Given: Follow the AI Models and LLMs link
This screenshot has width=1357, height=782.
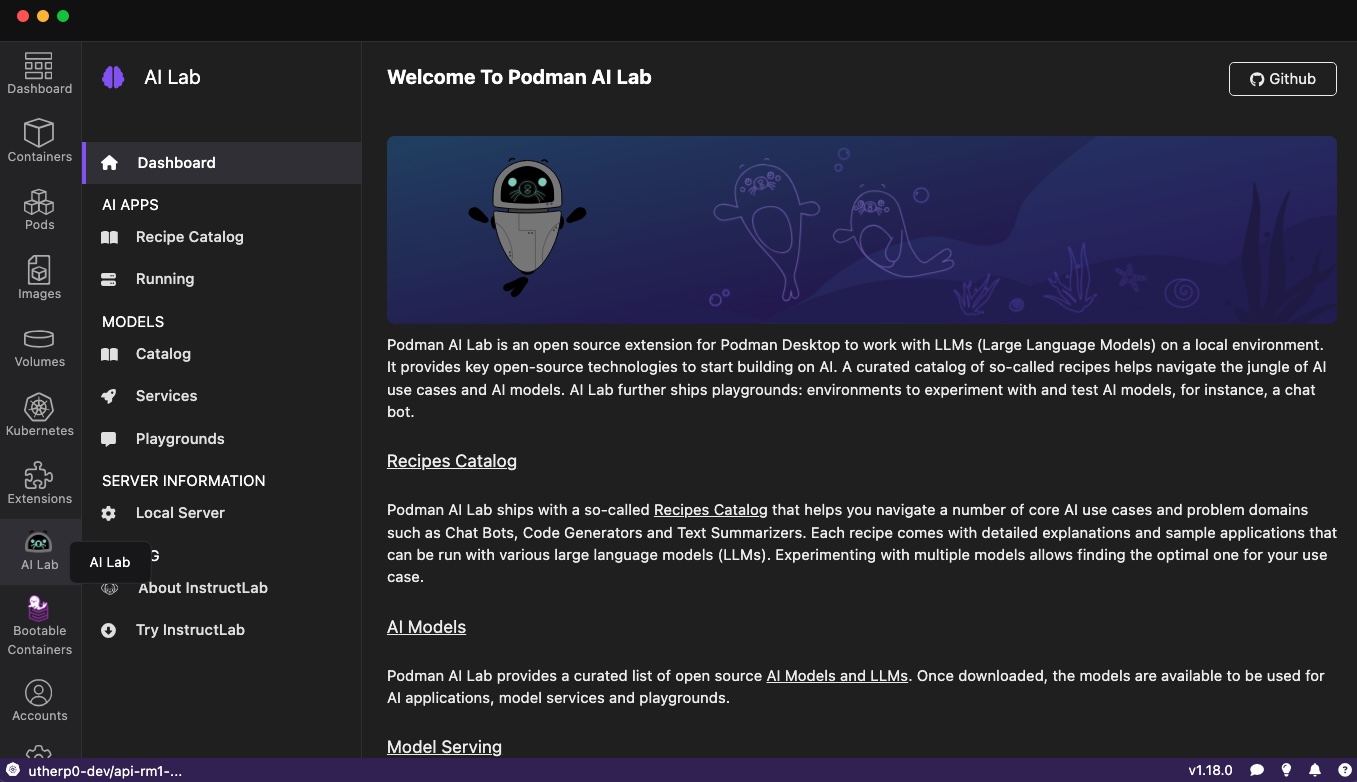Looking at the screenshot, I should [837, 676].
